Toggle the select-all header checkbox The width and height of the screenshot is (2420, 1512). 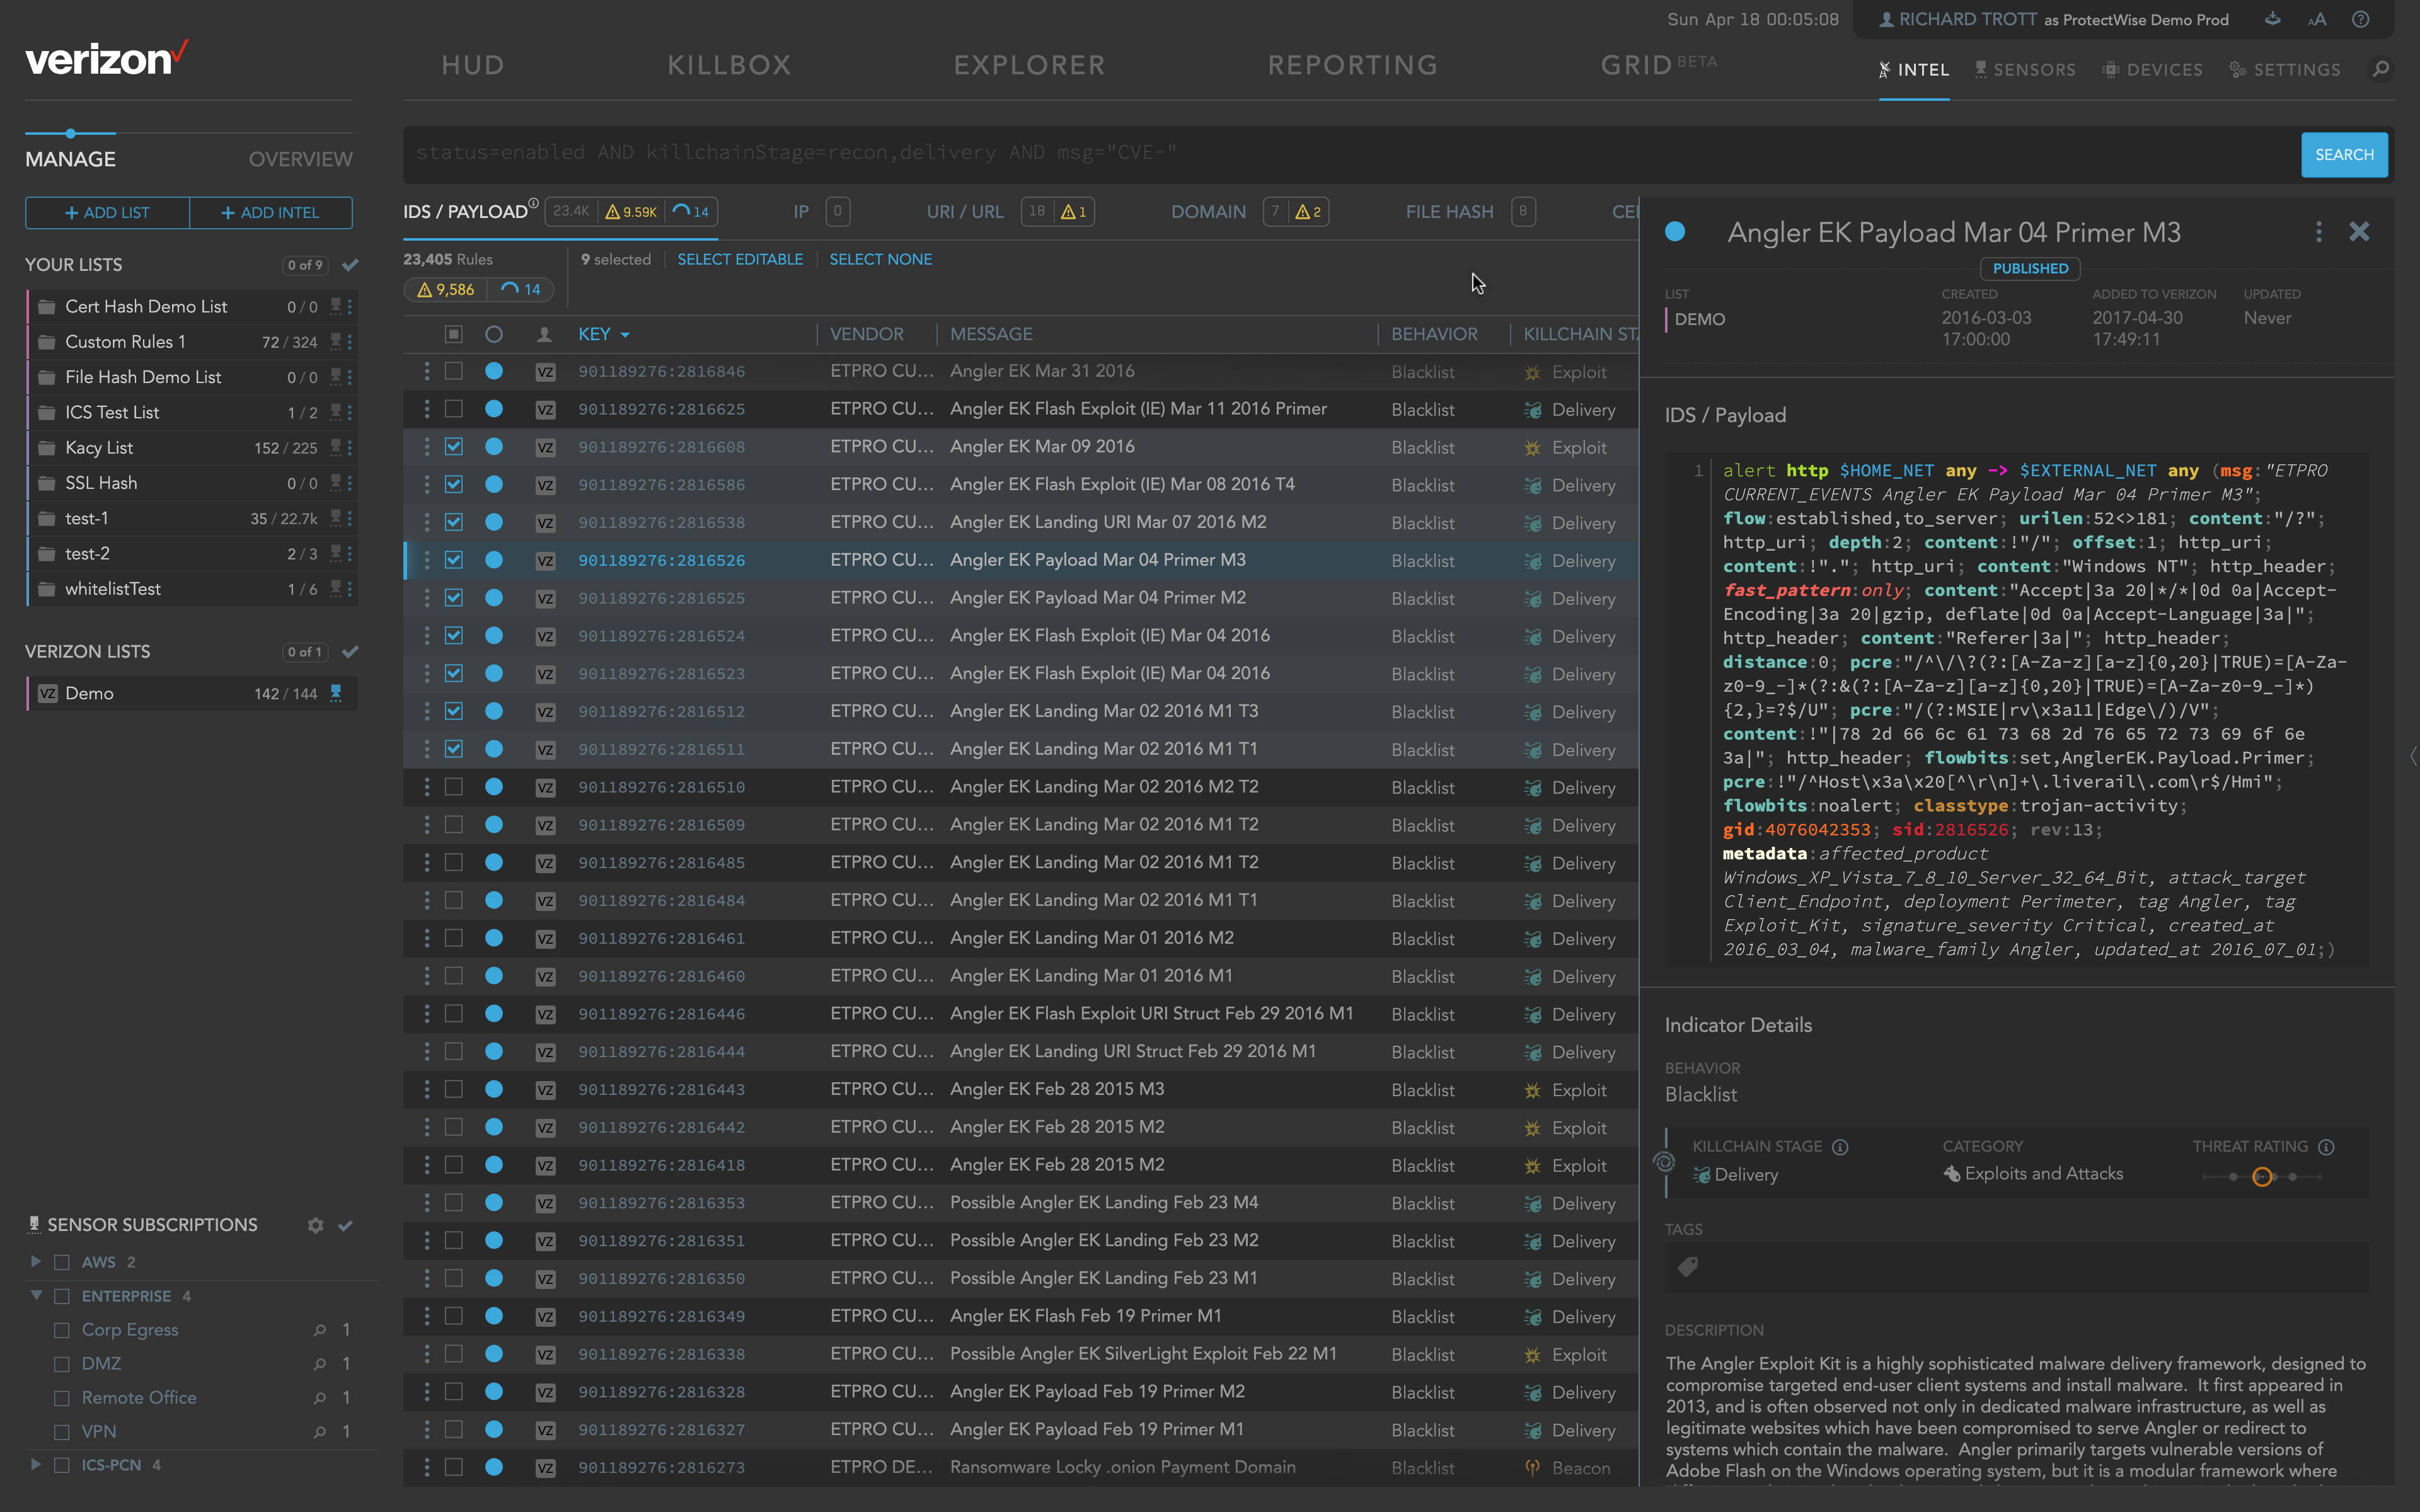tap(454, 334)
